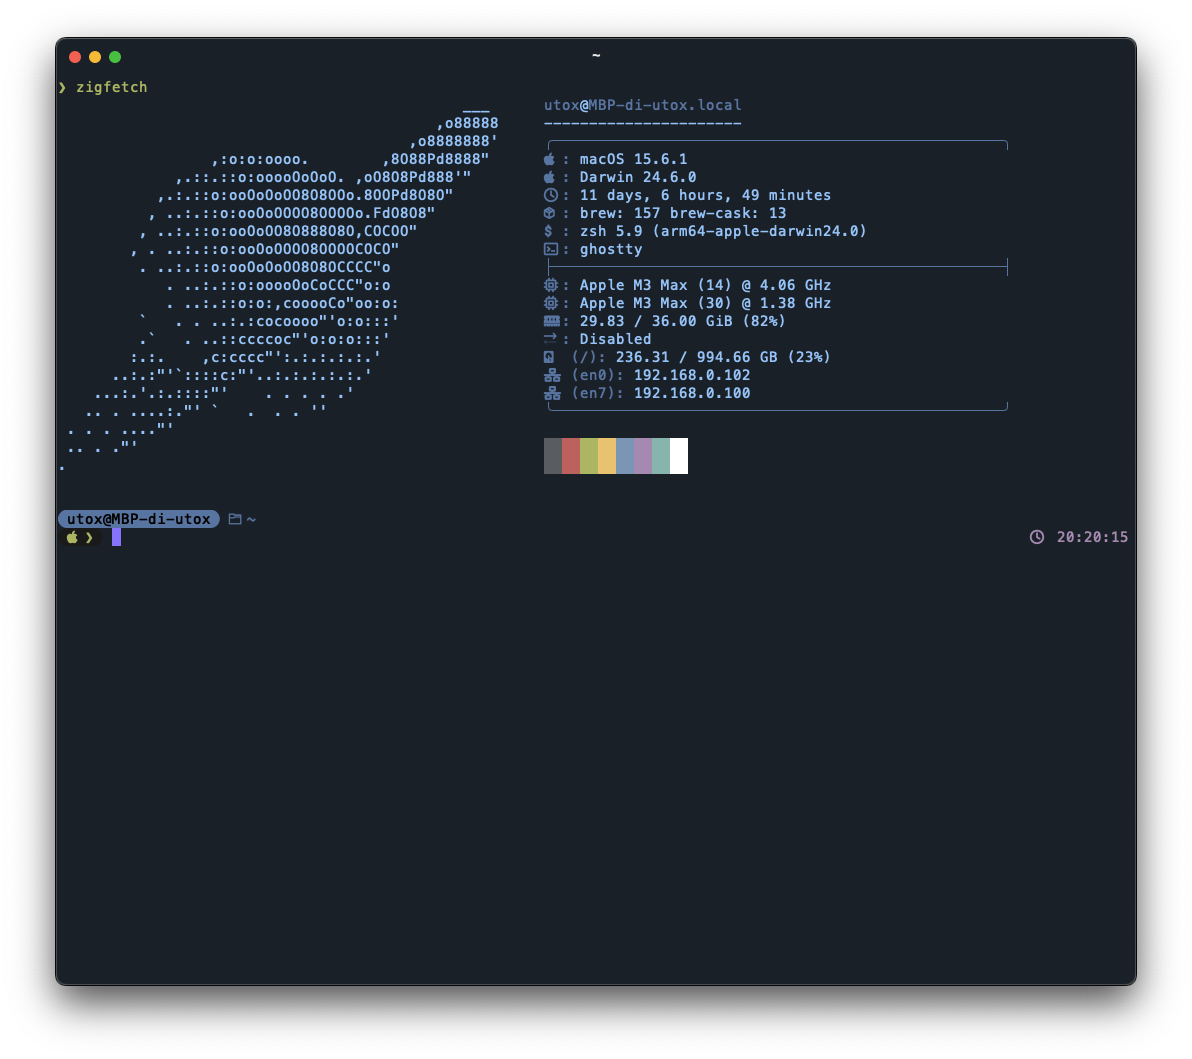Click the memory icon showing 29.83 / 36.00 GiB
Image resolution: width=1192 pixels, height=1059 pixels.
tap(549, 320)
